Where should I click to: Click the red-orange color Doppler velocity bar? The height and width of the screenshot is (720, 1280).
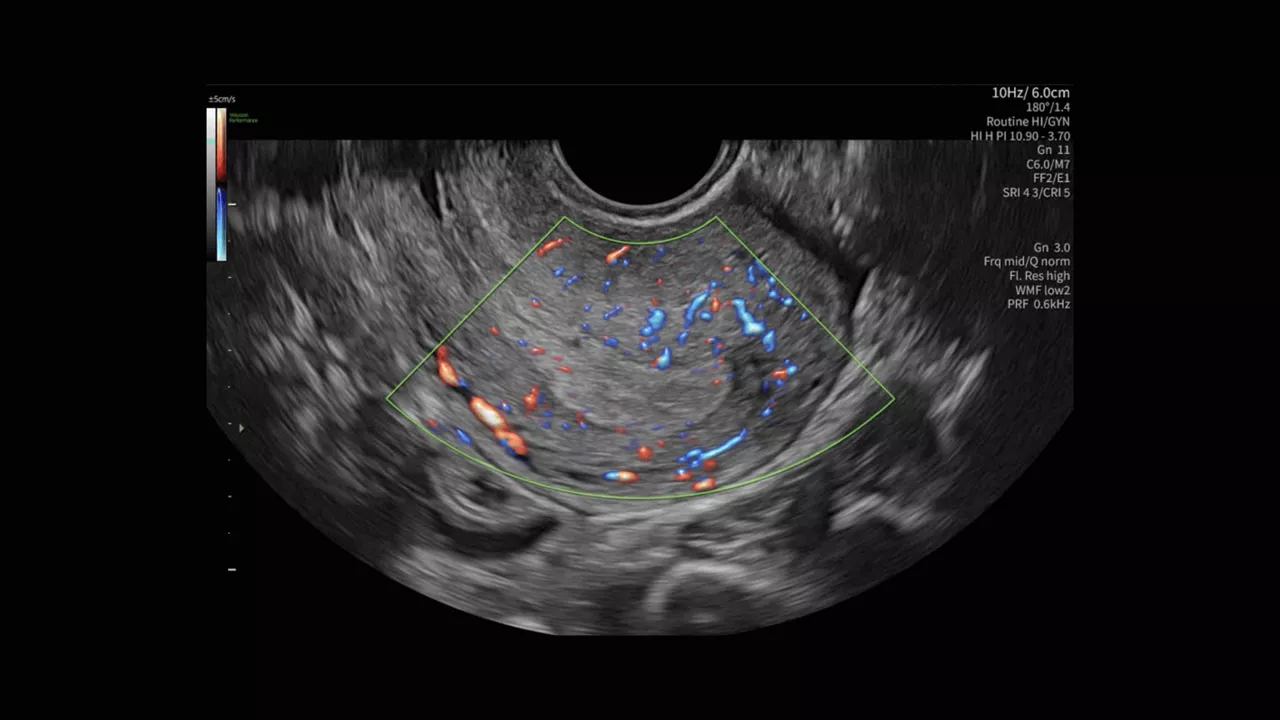click(x=221, y=145)
